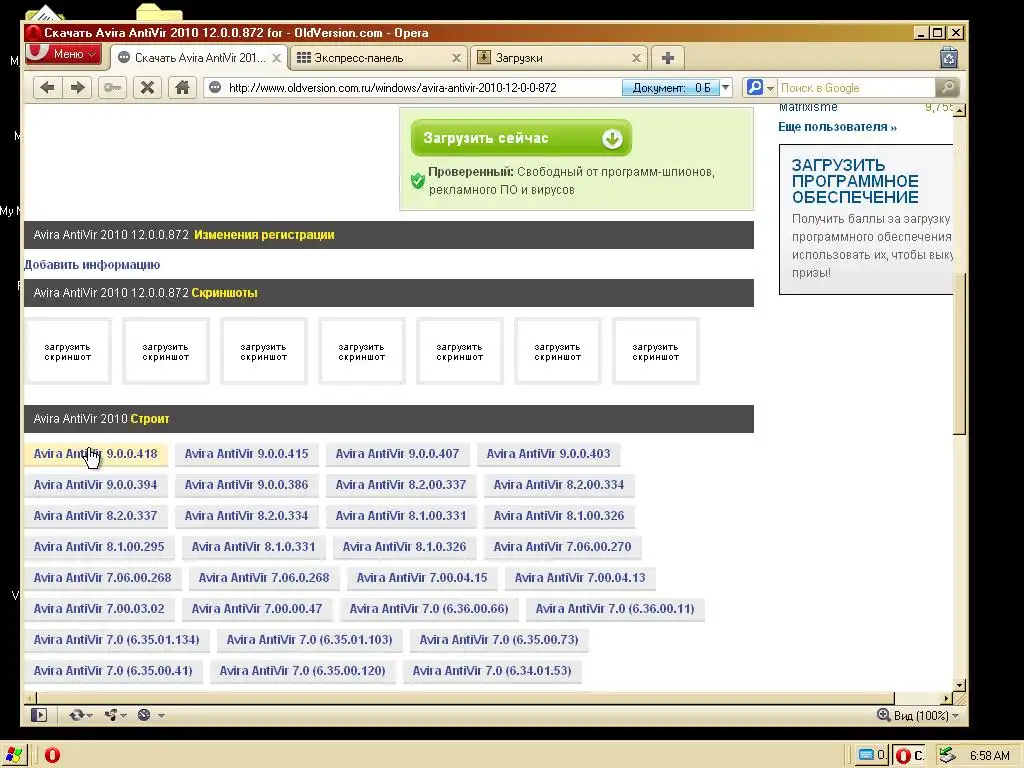The width and height of the screenshot is (1024, 768).
Task: Open the Opera Link dropdown arrow
Action: tap(89, 716)
